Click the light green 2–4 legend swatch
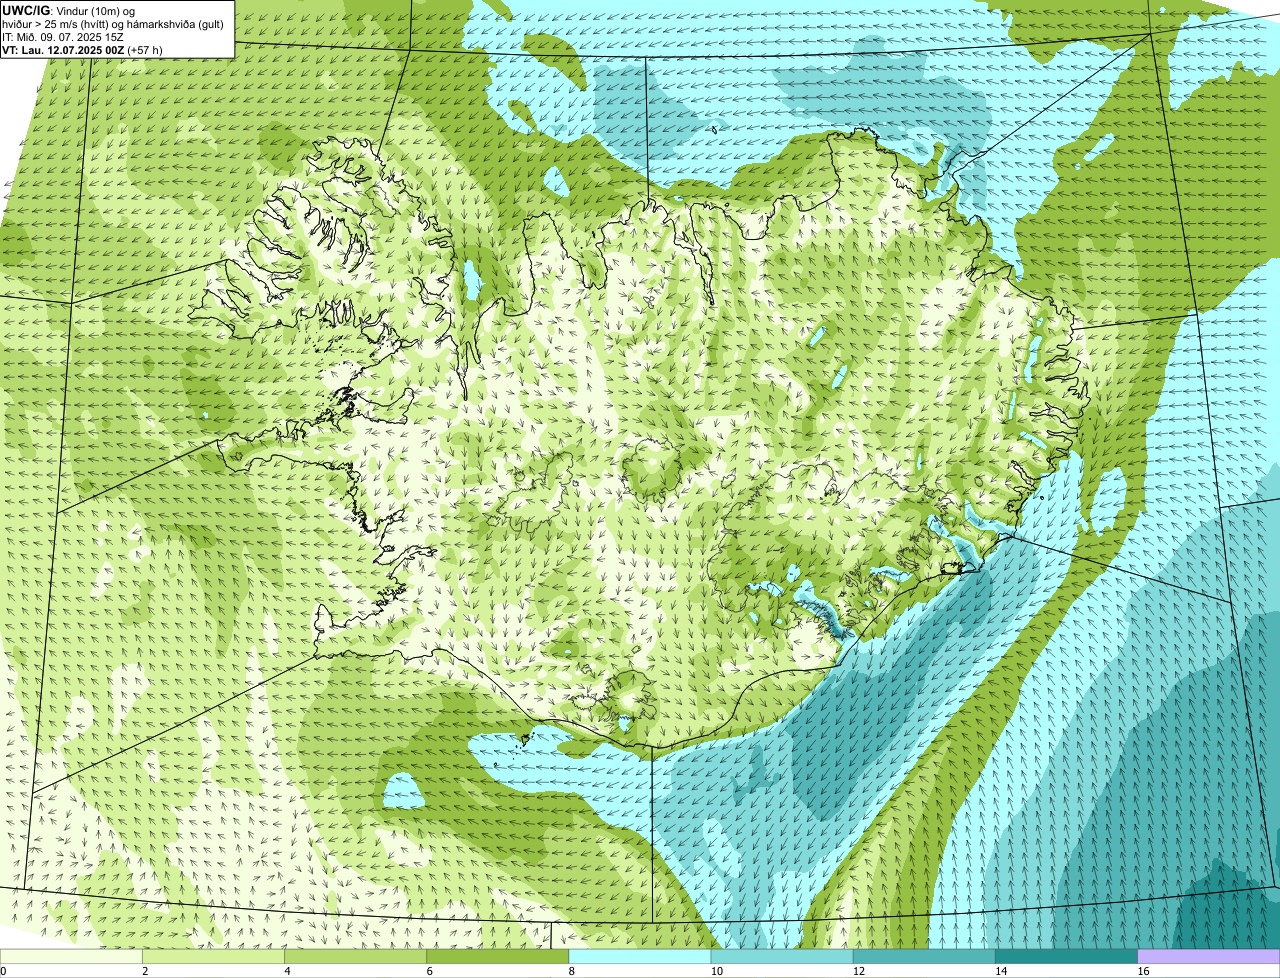Image resolution: width=1280 pixels, height=978 pixels. [213, 957]
